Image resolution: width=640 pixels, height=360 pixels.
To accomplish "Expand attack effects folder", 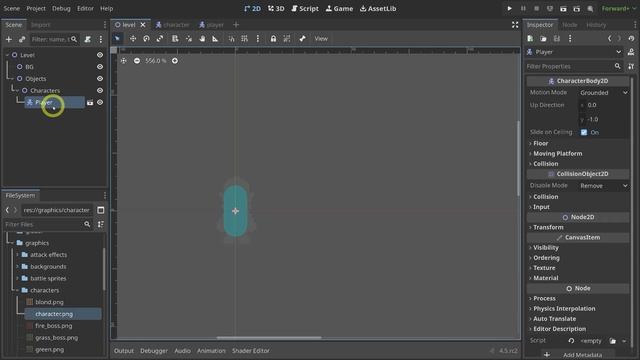I will [18, 255].
